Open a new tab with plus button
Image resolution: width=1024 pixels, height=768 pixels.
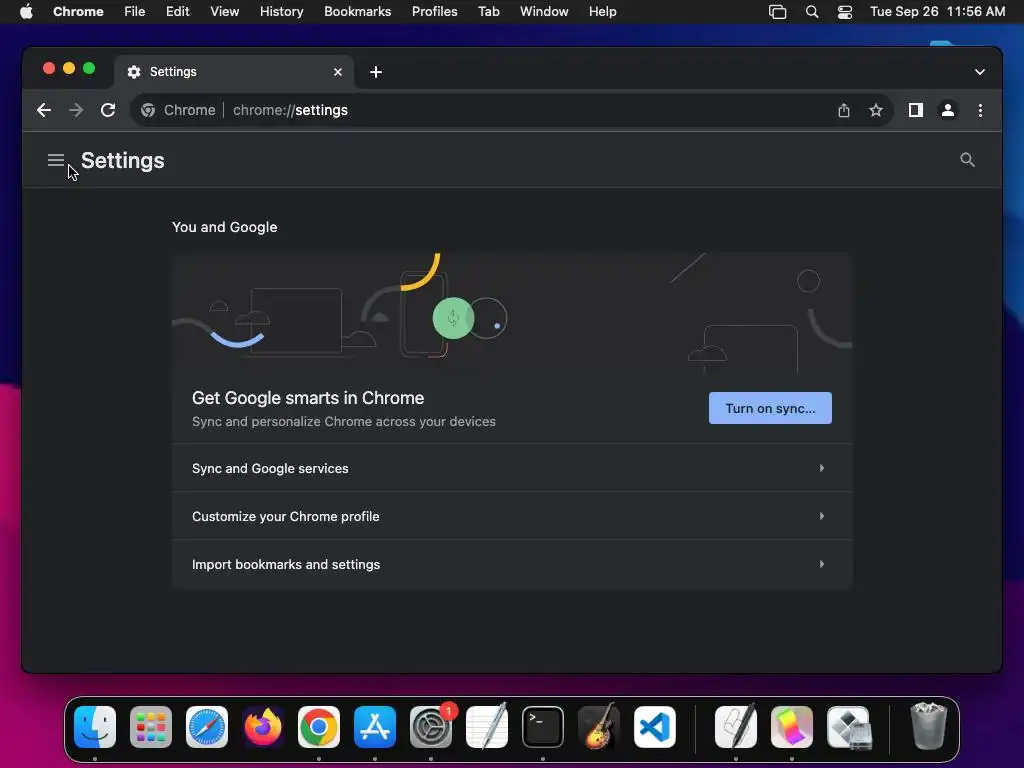pyautogui.click(x=376, y=72)
